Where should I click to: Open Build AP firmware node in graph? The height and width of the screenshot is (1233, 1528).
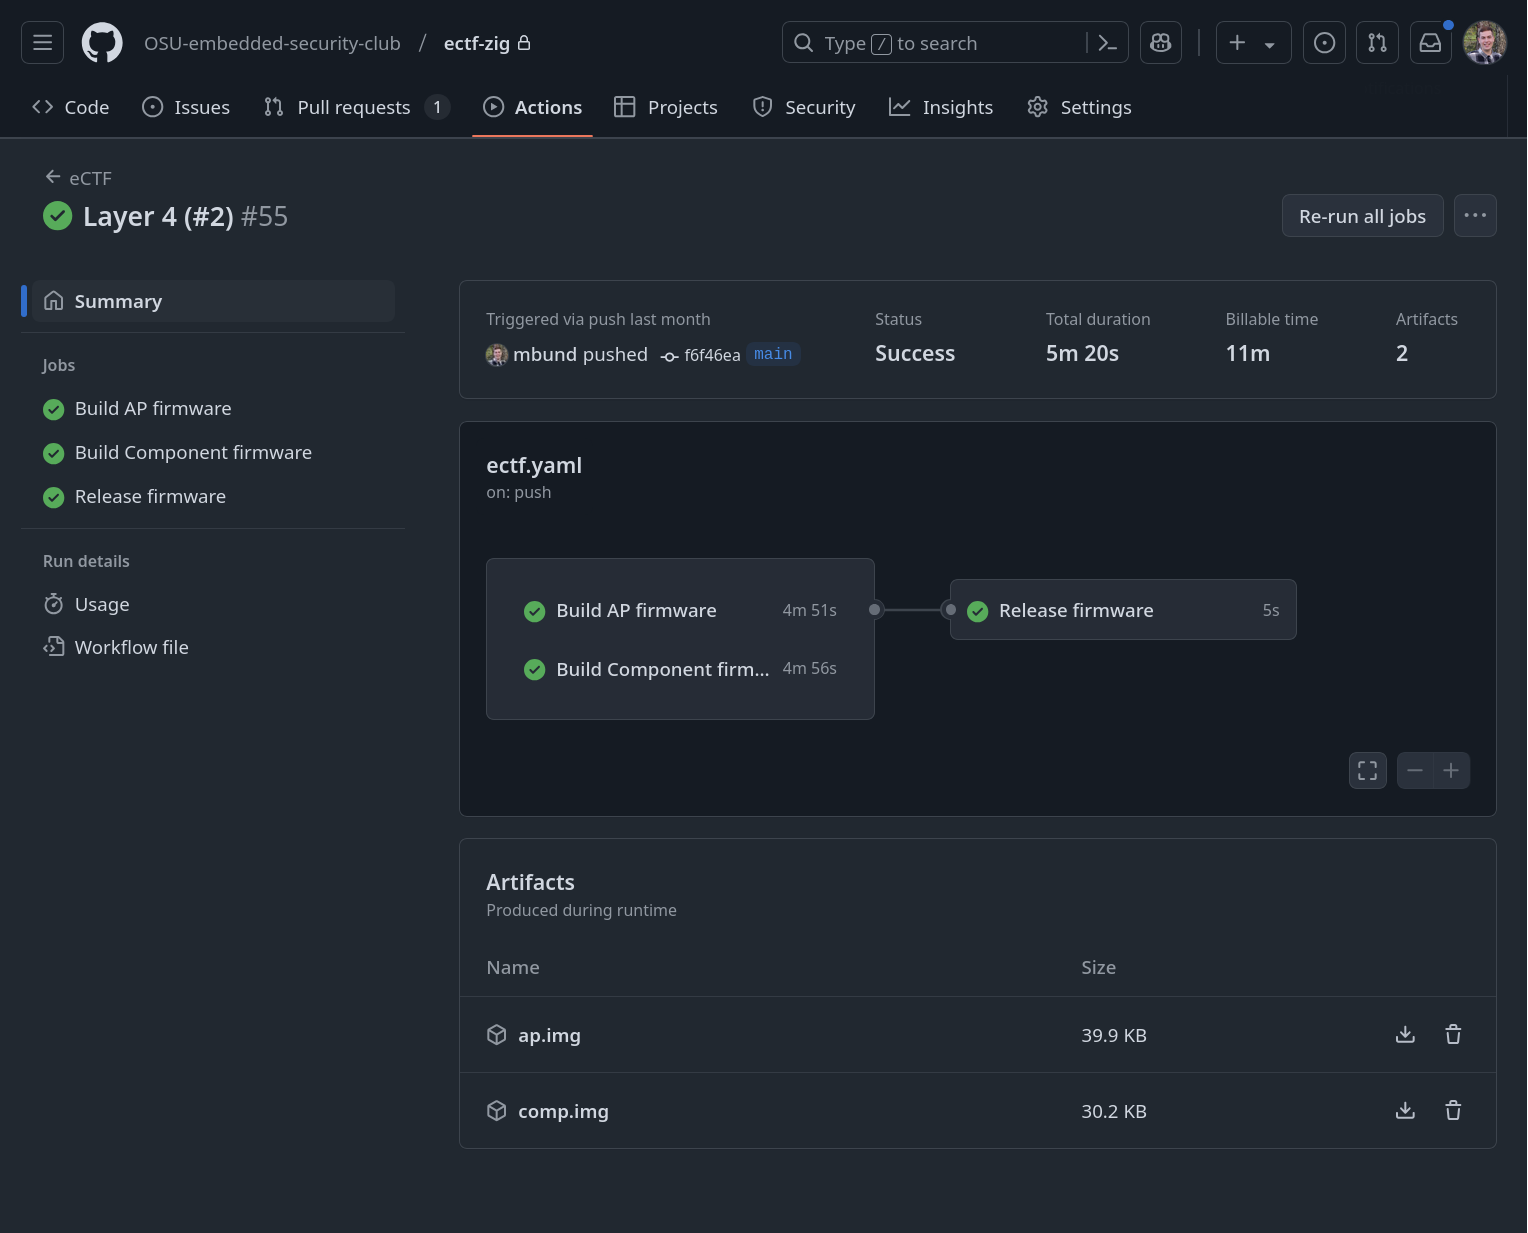click(x=680, y=610)
